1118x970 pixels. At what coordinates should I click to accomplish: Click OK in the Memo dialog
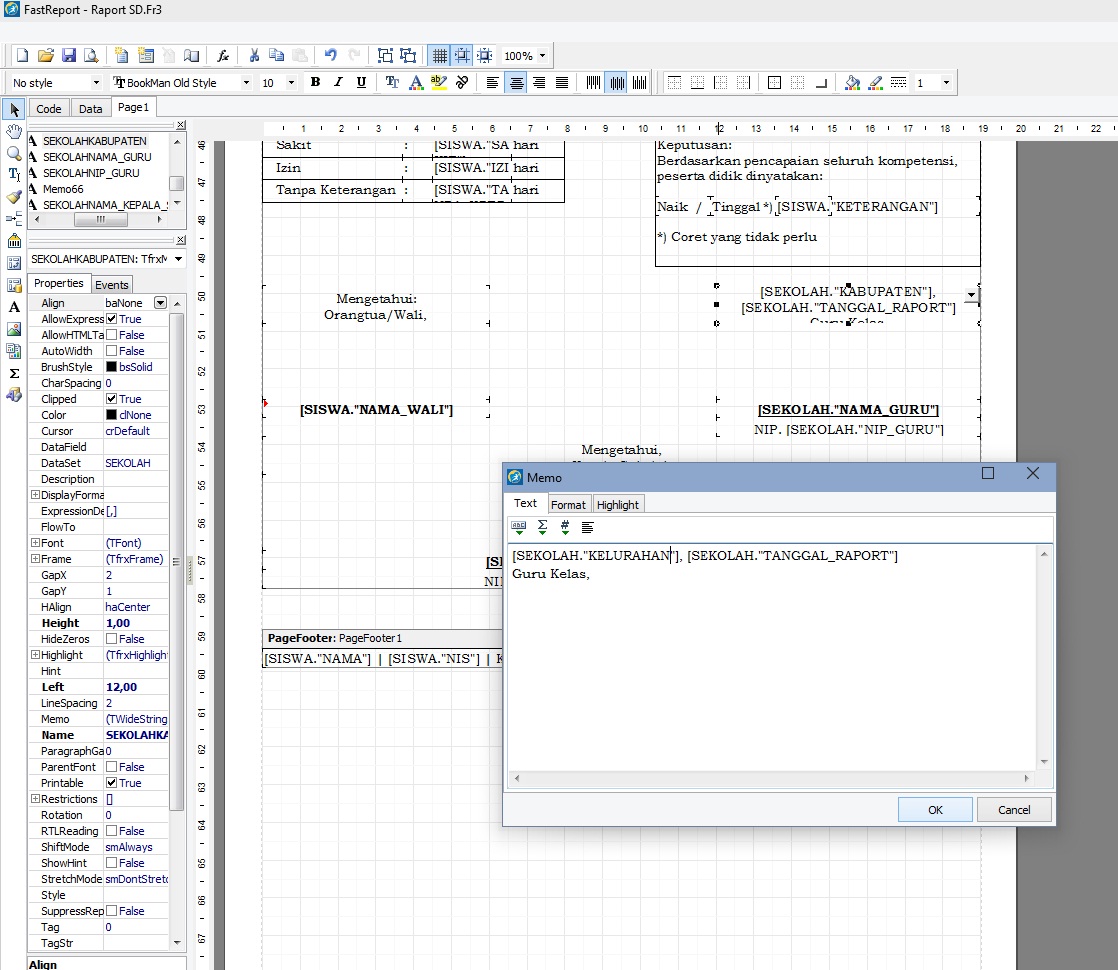point(934,810)
